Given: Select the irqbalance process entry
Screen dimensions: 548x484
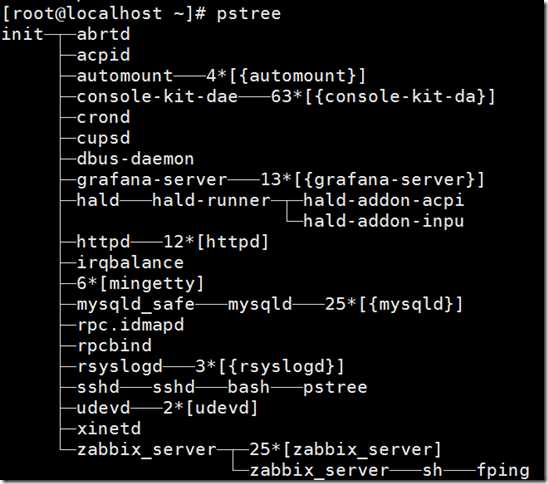Looking at the screenshot, I should pos(130,263).
